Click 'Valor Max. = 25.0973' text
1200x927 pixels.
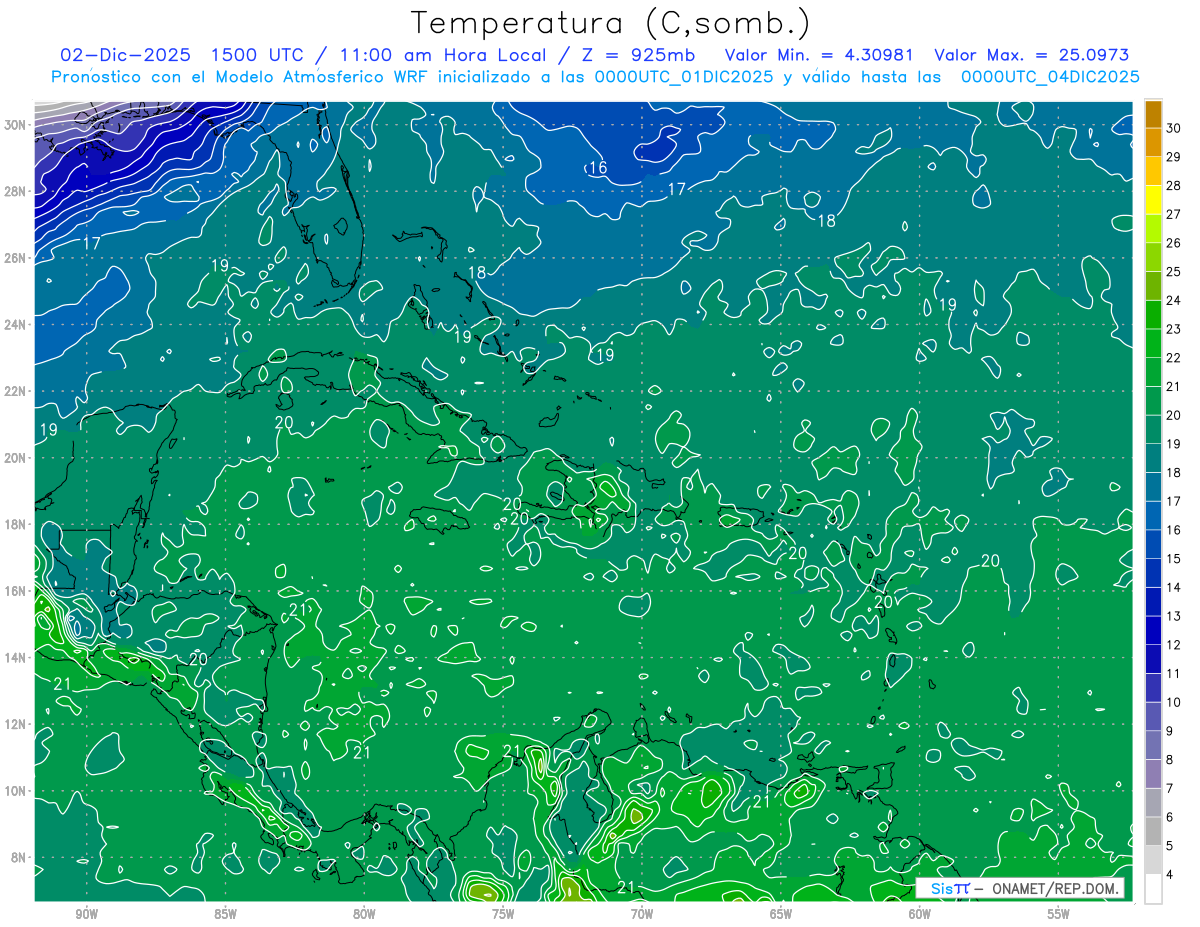pyautogui.click(x=1032, y=55)
